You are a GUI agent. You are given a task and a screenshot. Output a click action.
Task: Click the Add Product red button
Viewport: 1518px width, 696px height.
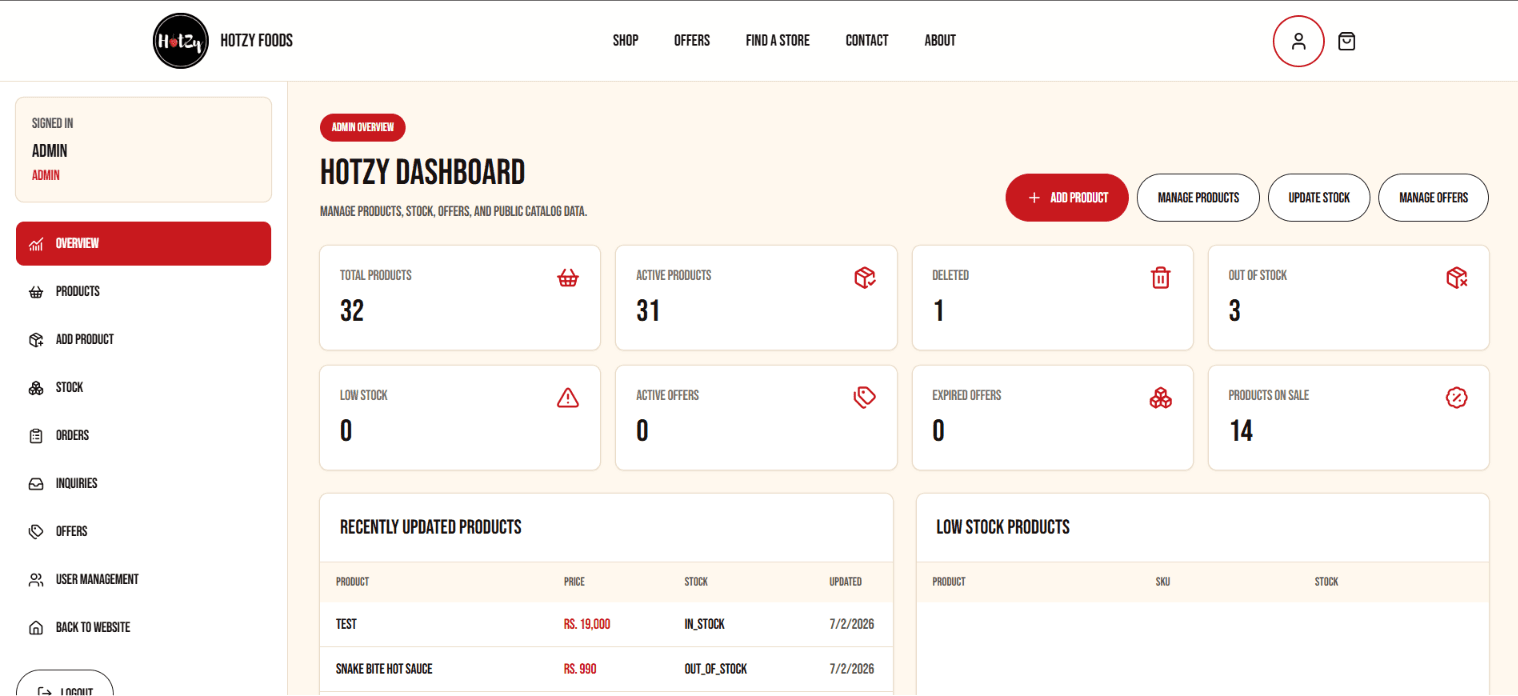pos(1067,198)
